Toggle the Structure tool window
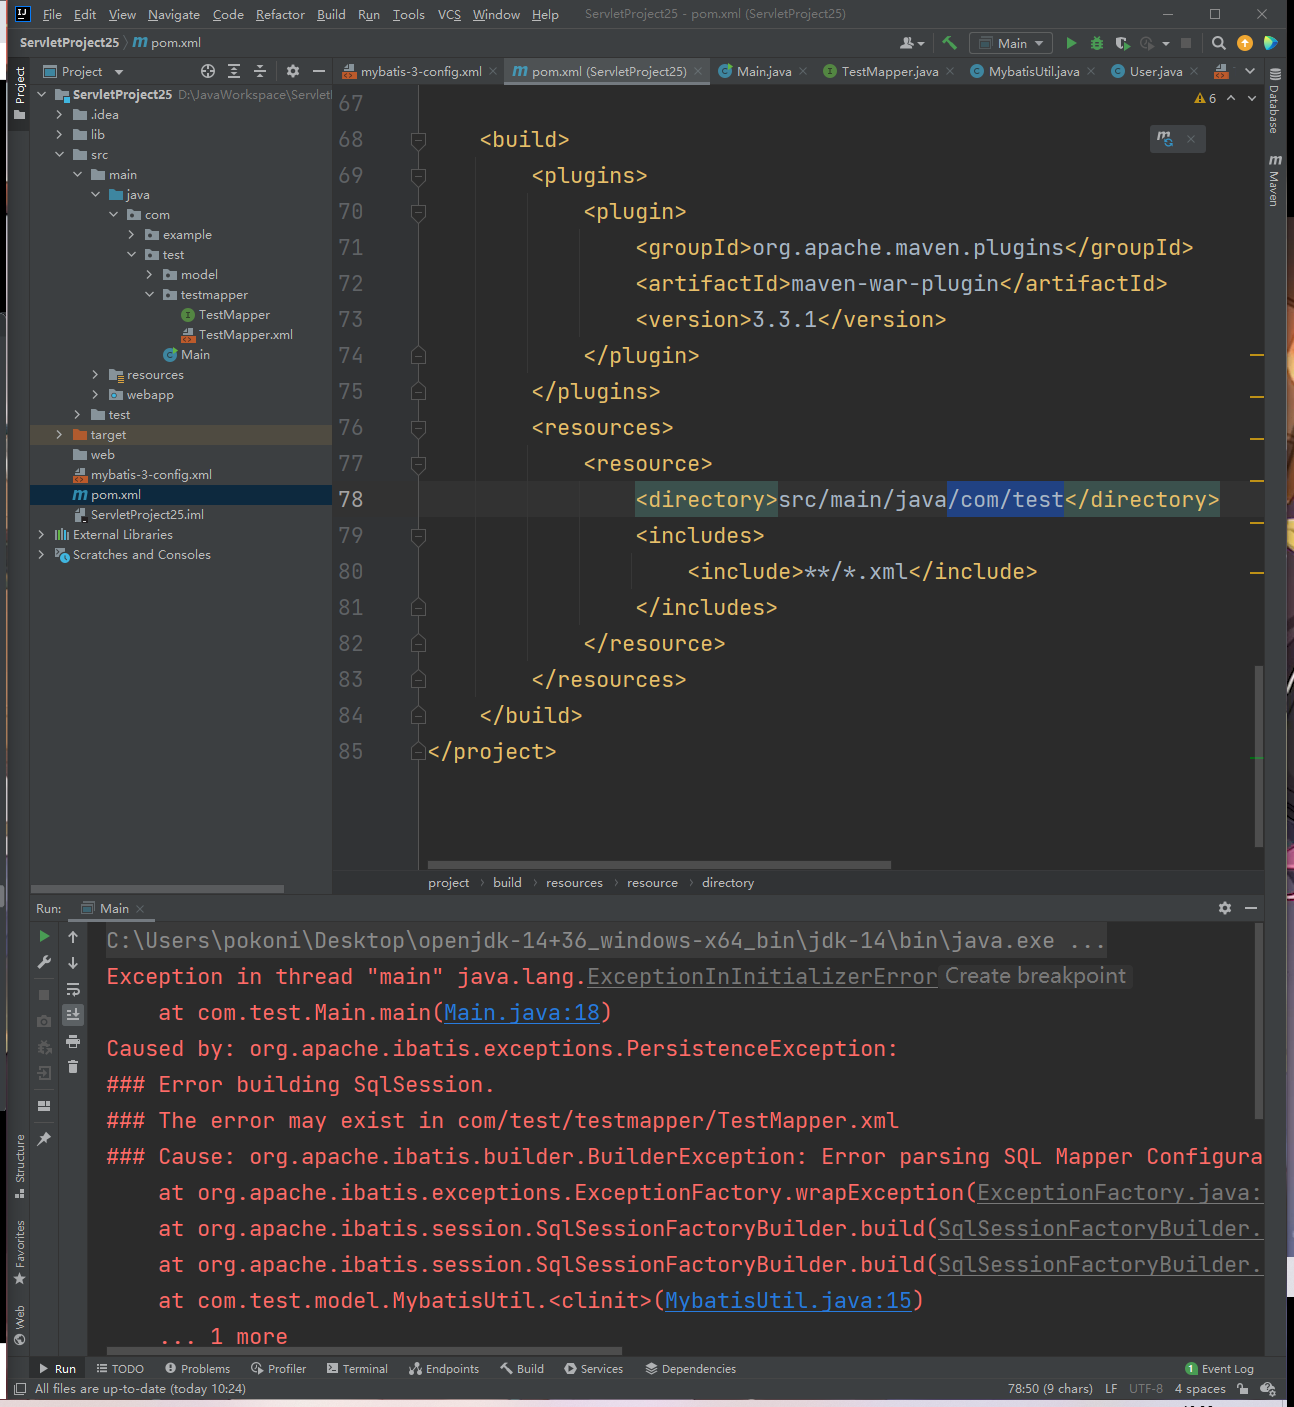 [19, 1166]
